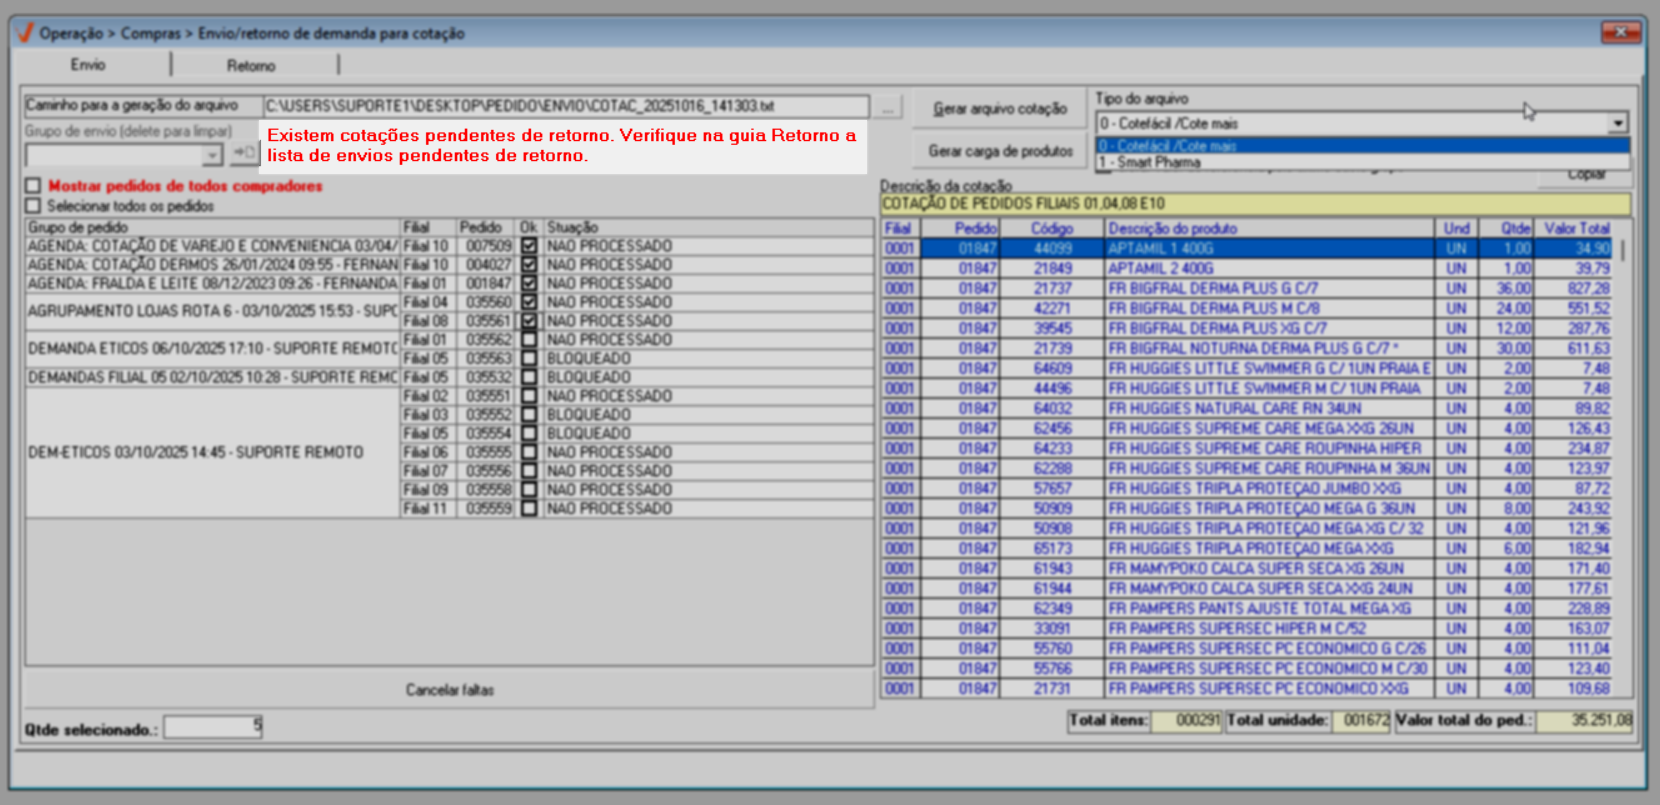Viewport: 1660px width, 805px height.
Task: Click the arrow icon beside Grupo de envio
Action: [243, 154]
